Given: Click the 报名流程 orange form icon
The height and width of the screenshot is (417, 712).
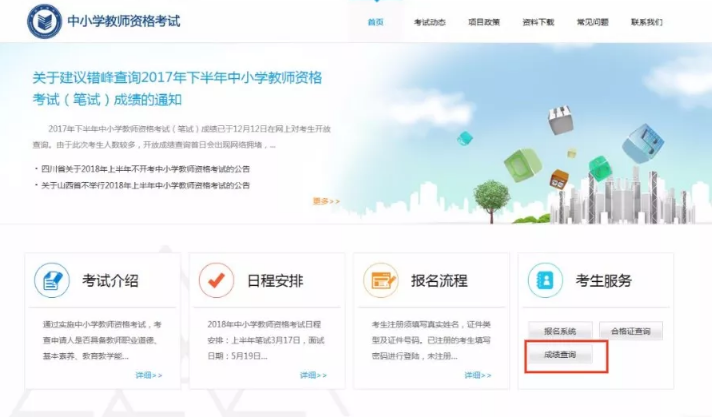Looking at the screenshot, I should tap(381, 280).
